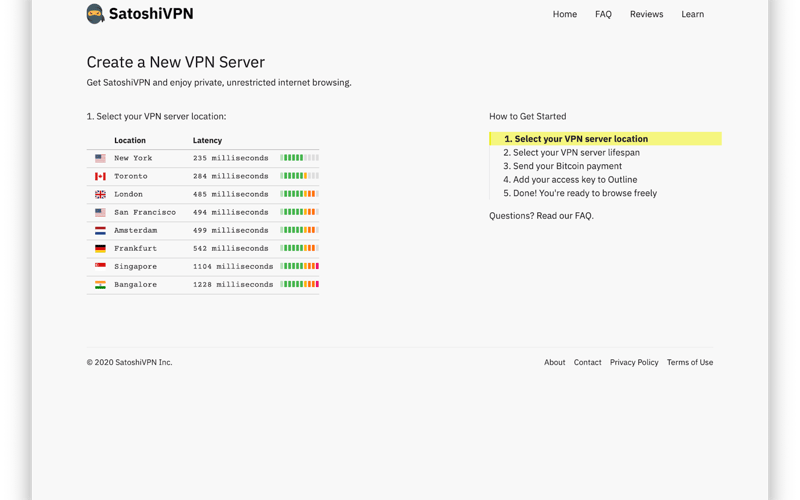Open the Contact footer link
800x500 pixels.
[x=587, y=362]
